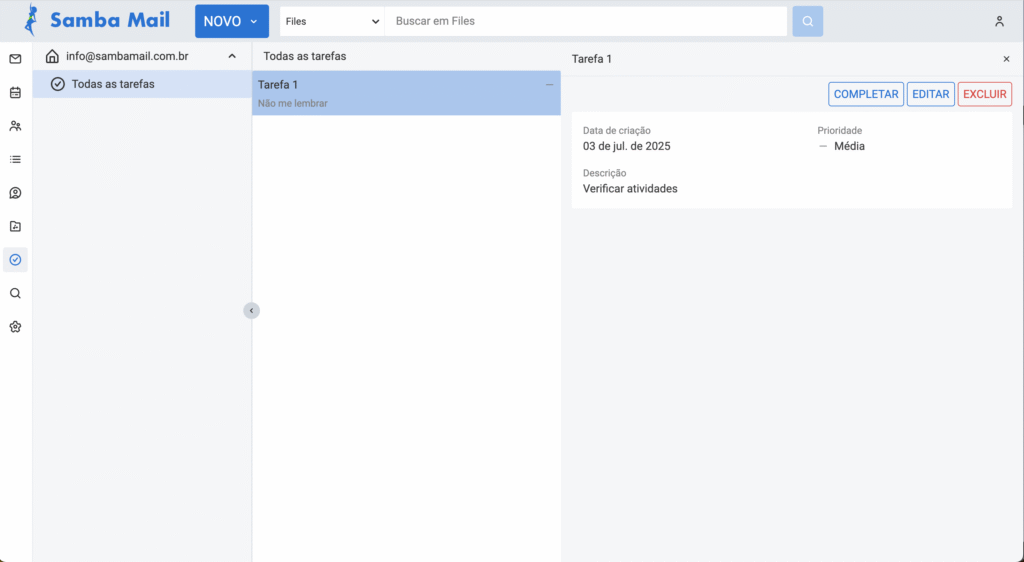
Task: Open the Search icon in sidebar
Action: click(15, 293)
